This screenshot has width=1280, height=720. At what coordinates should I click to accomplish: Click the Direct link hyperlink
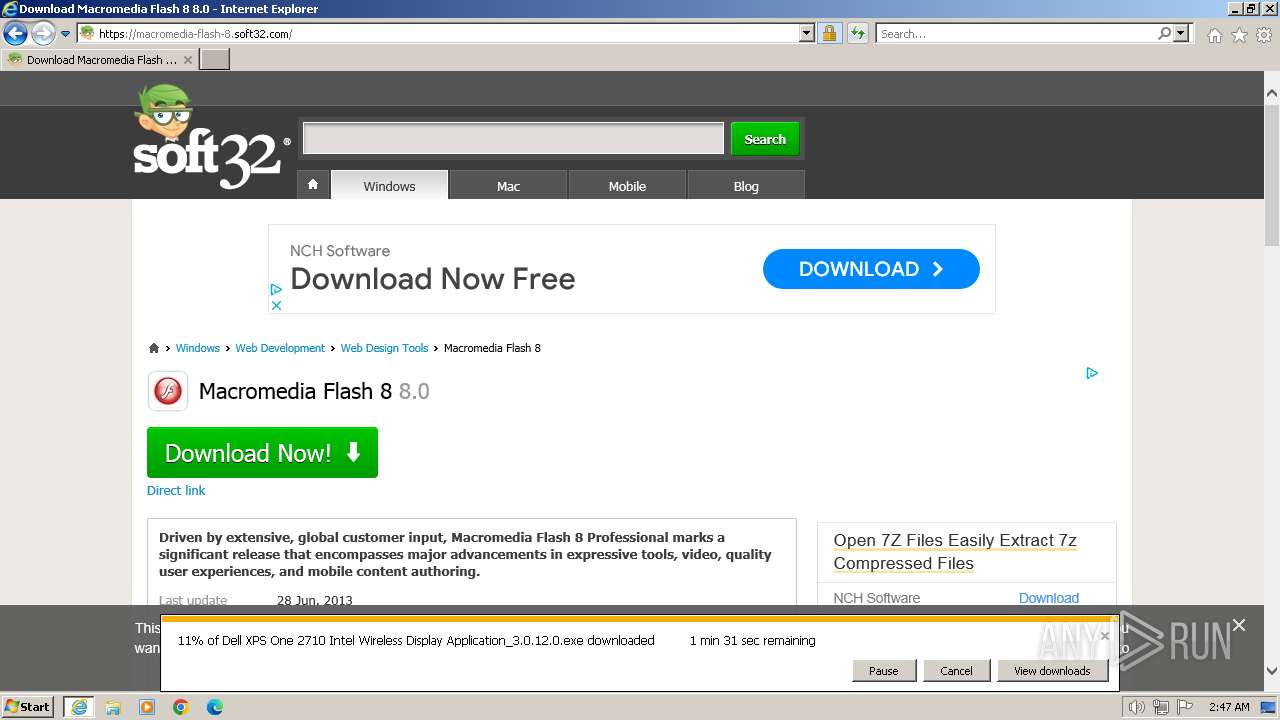(176, 490)
